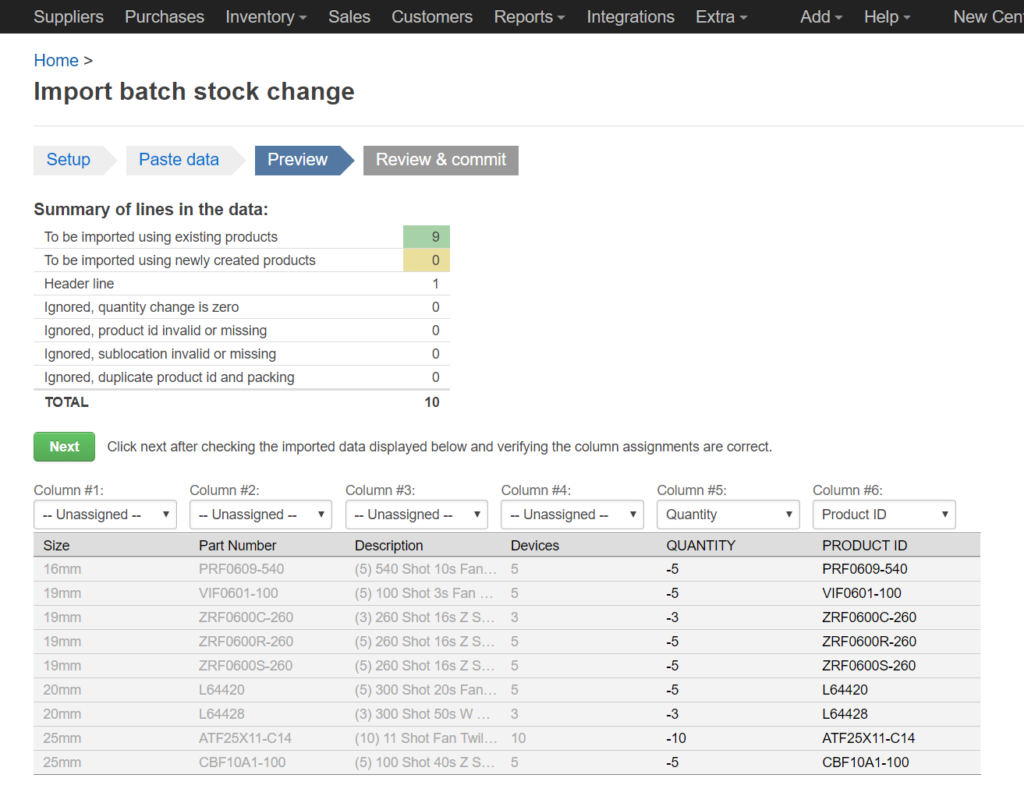Image resolution: width=1024 pixels, height=810 pixels.
Task: Navigate to Customers
Action: point(432,17)
